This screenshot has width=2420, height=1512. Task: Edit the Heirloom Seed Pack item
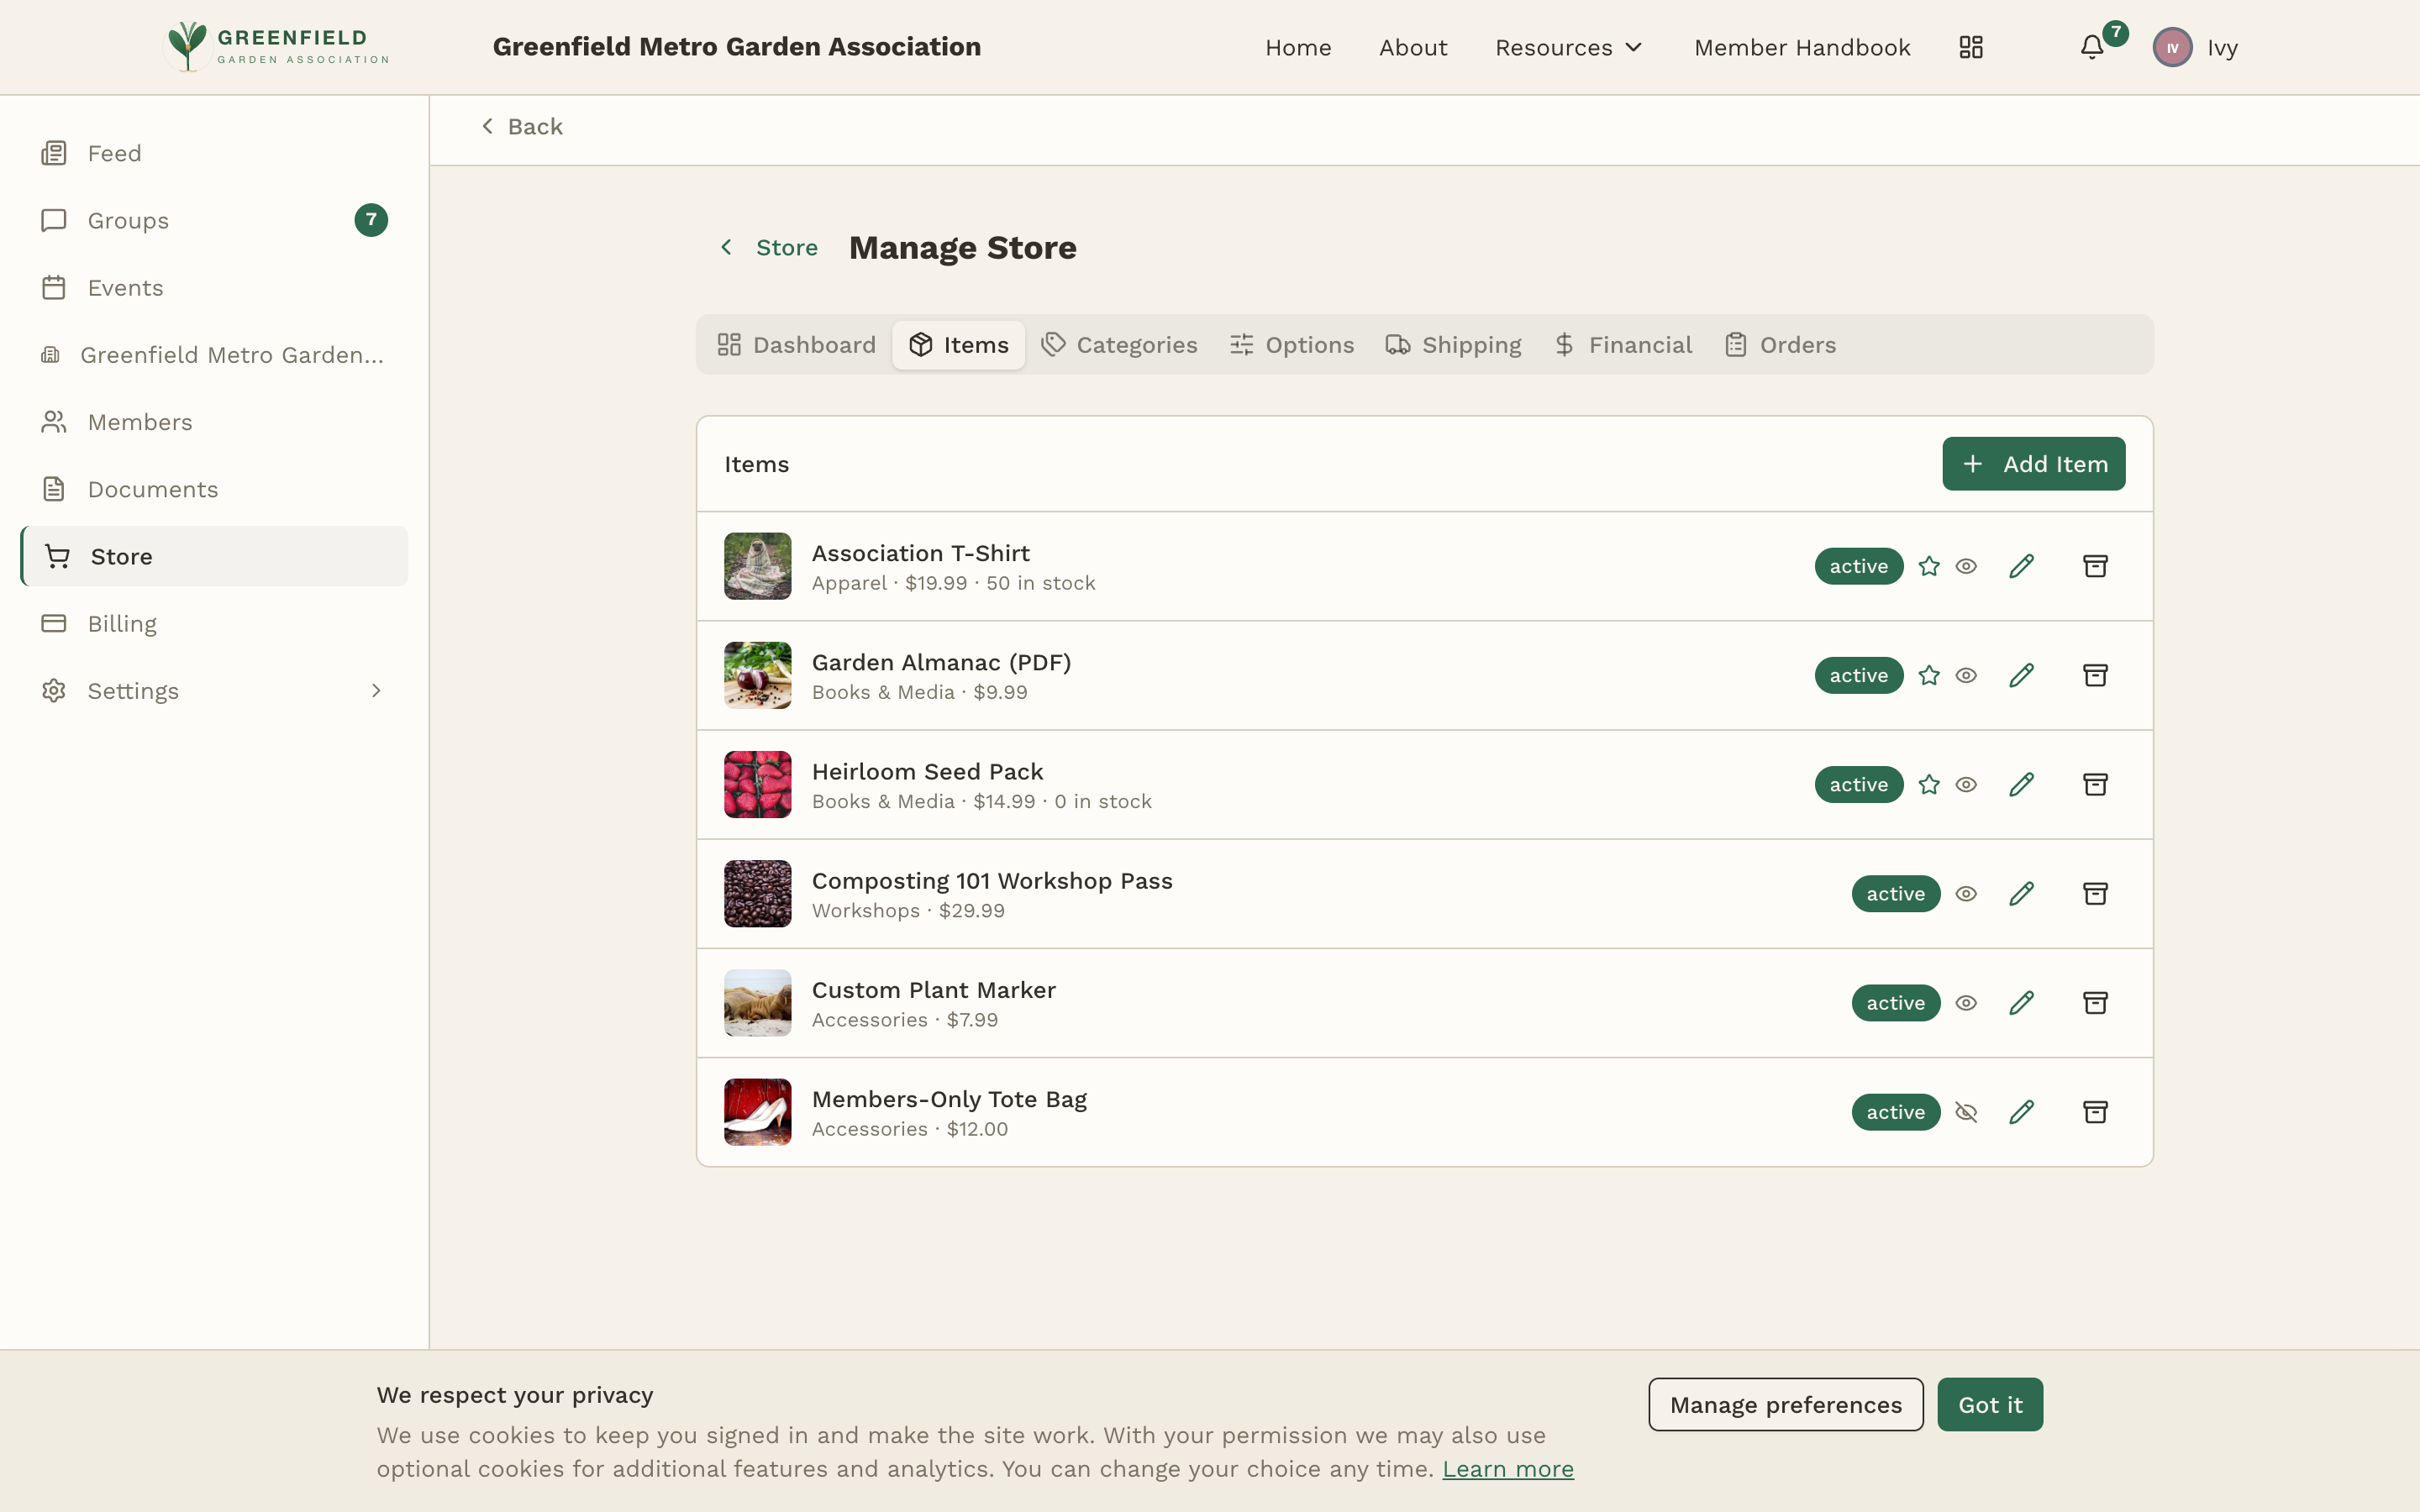tap(2021, 784)
